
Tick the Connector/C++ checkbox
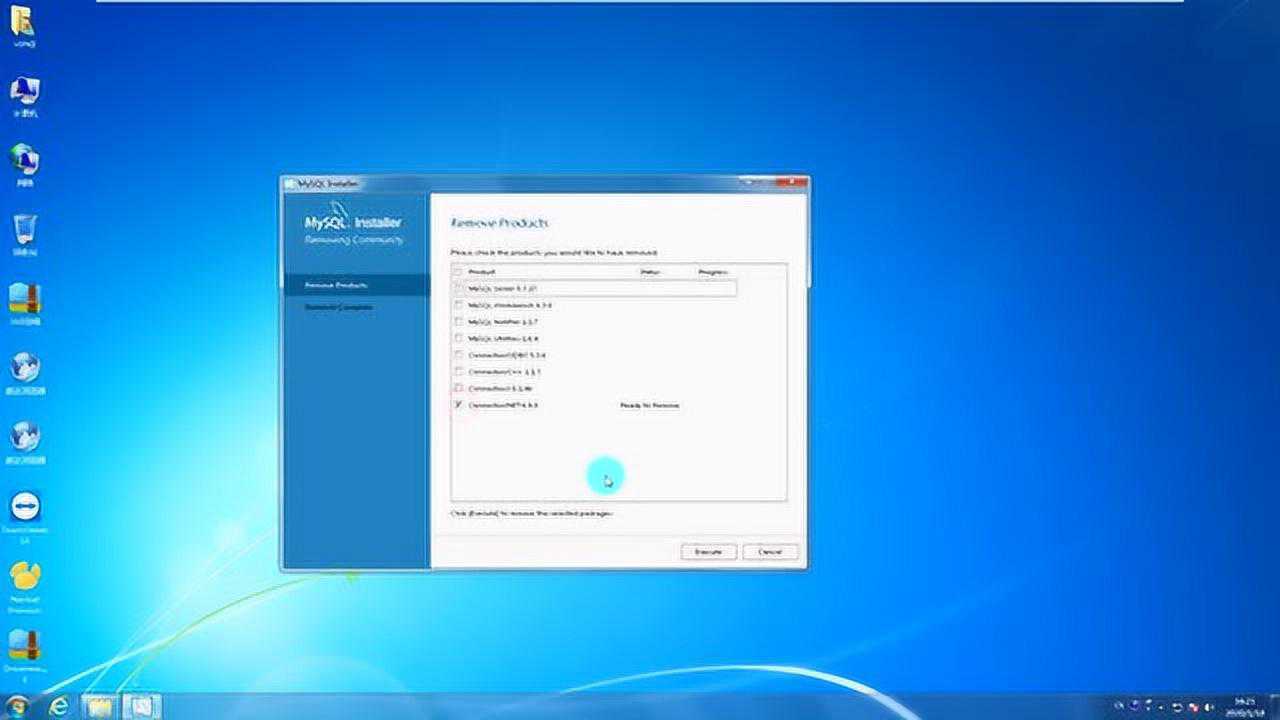point(458,371)
